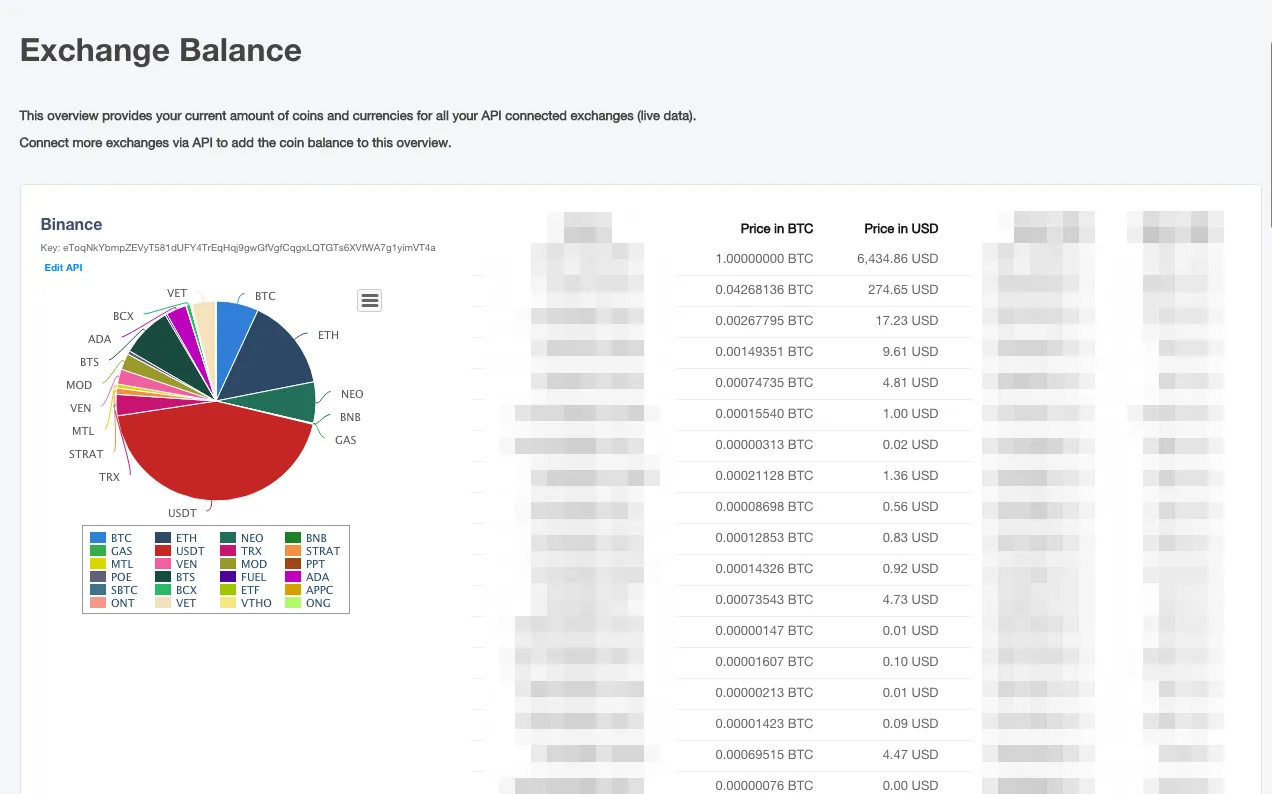Click the 4.47 USD price cell
Screen dimensions: 1272x794
coord(912,755)
